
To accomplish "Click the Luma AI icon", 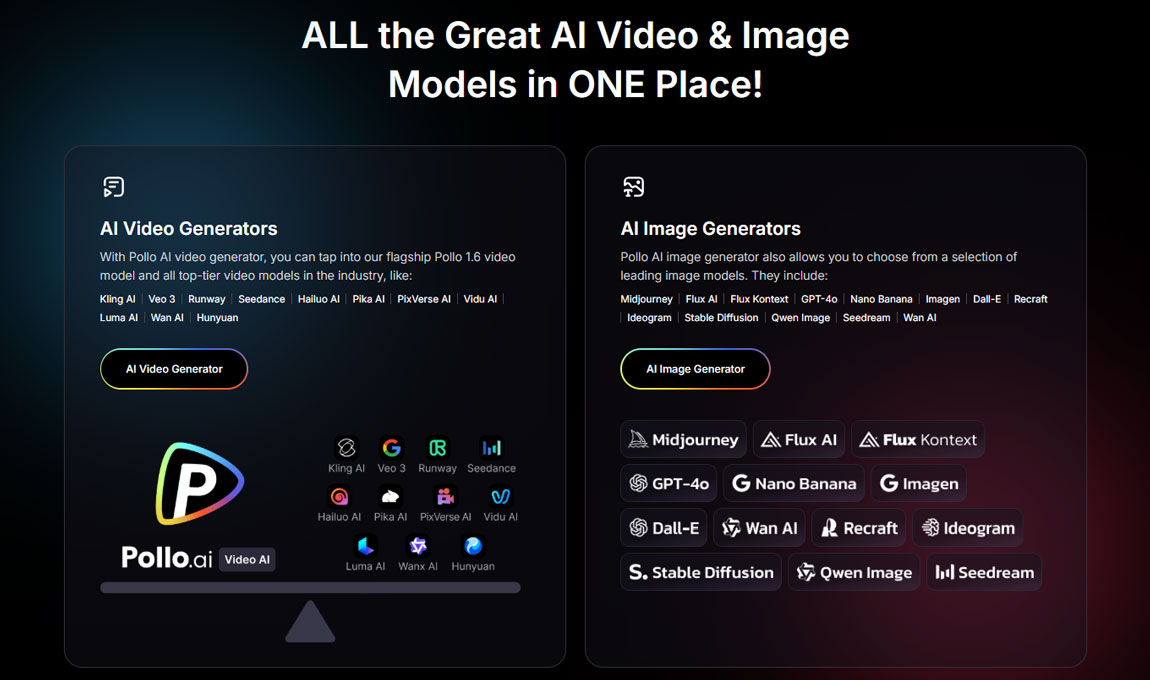I will click(x=365, y=546).
